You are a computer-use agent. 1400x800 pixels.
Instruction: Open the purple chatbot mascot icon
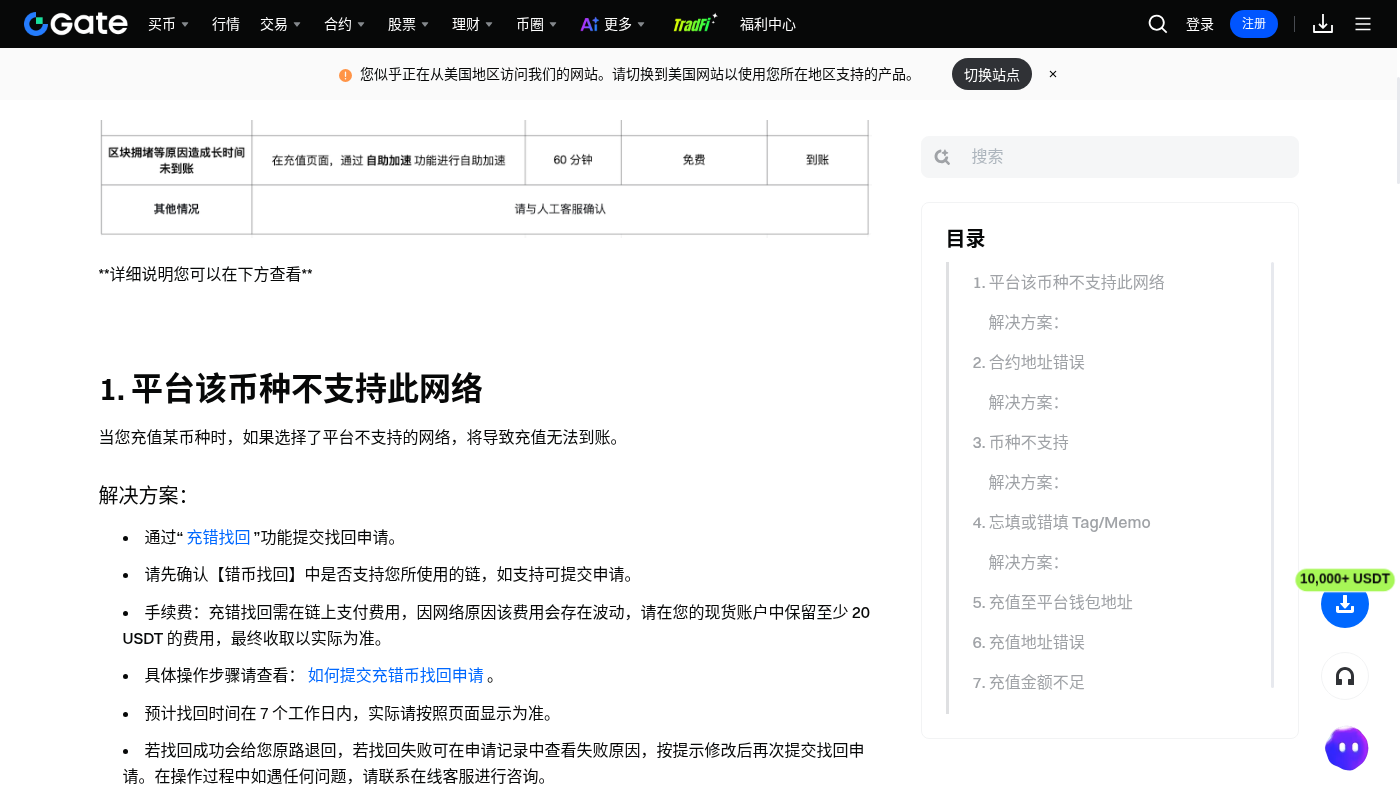[1347, 749]
